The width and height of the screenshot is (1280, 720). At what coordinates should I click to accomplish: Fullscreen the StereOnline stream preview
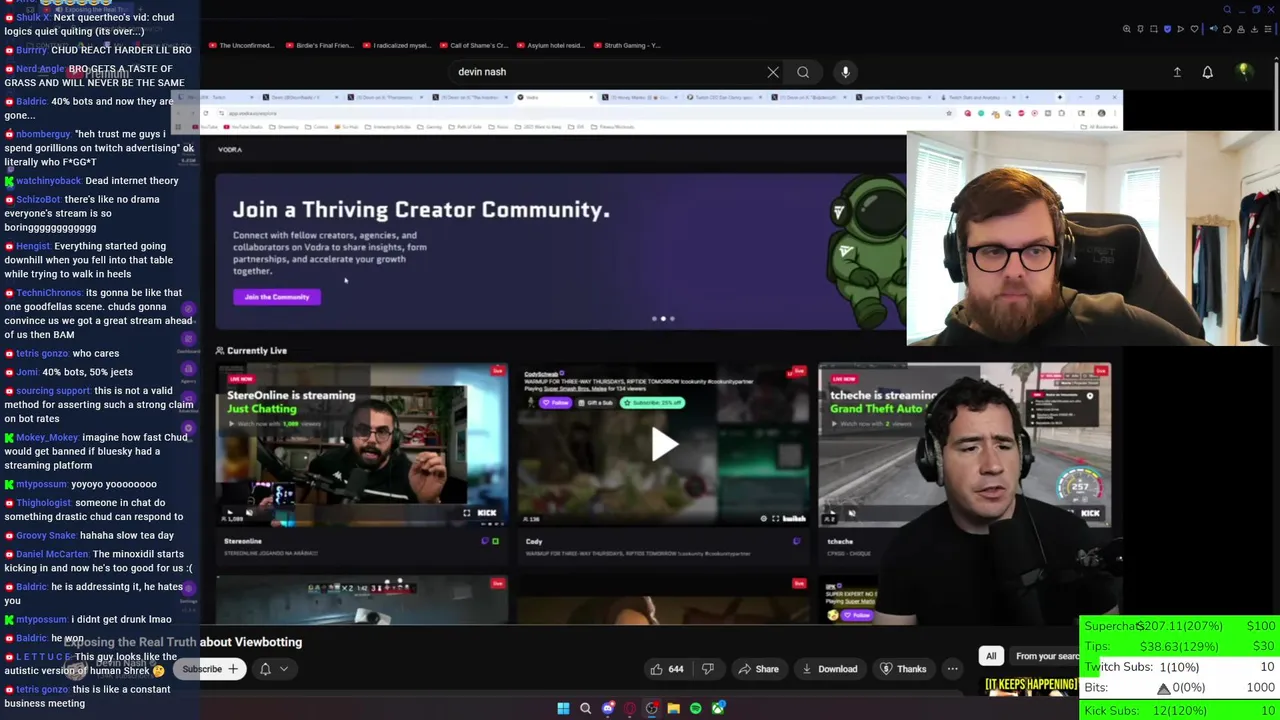[466, 513]
